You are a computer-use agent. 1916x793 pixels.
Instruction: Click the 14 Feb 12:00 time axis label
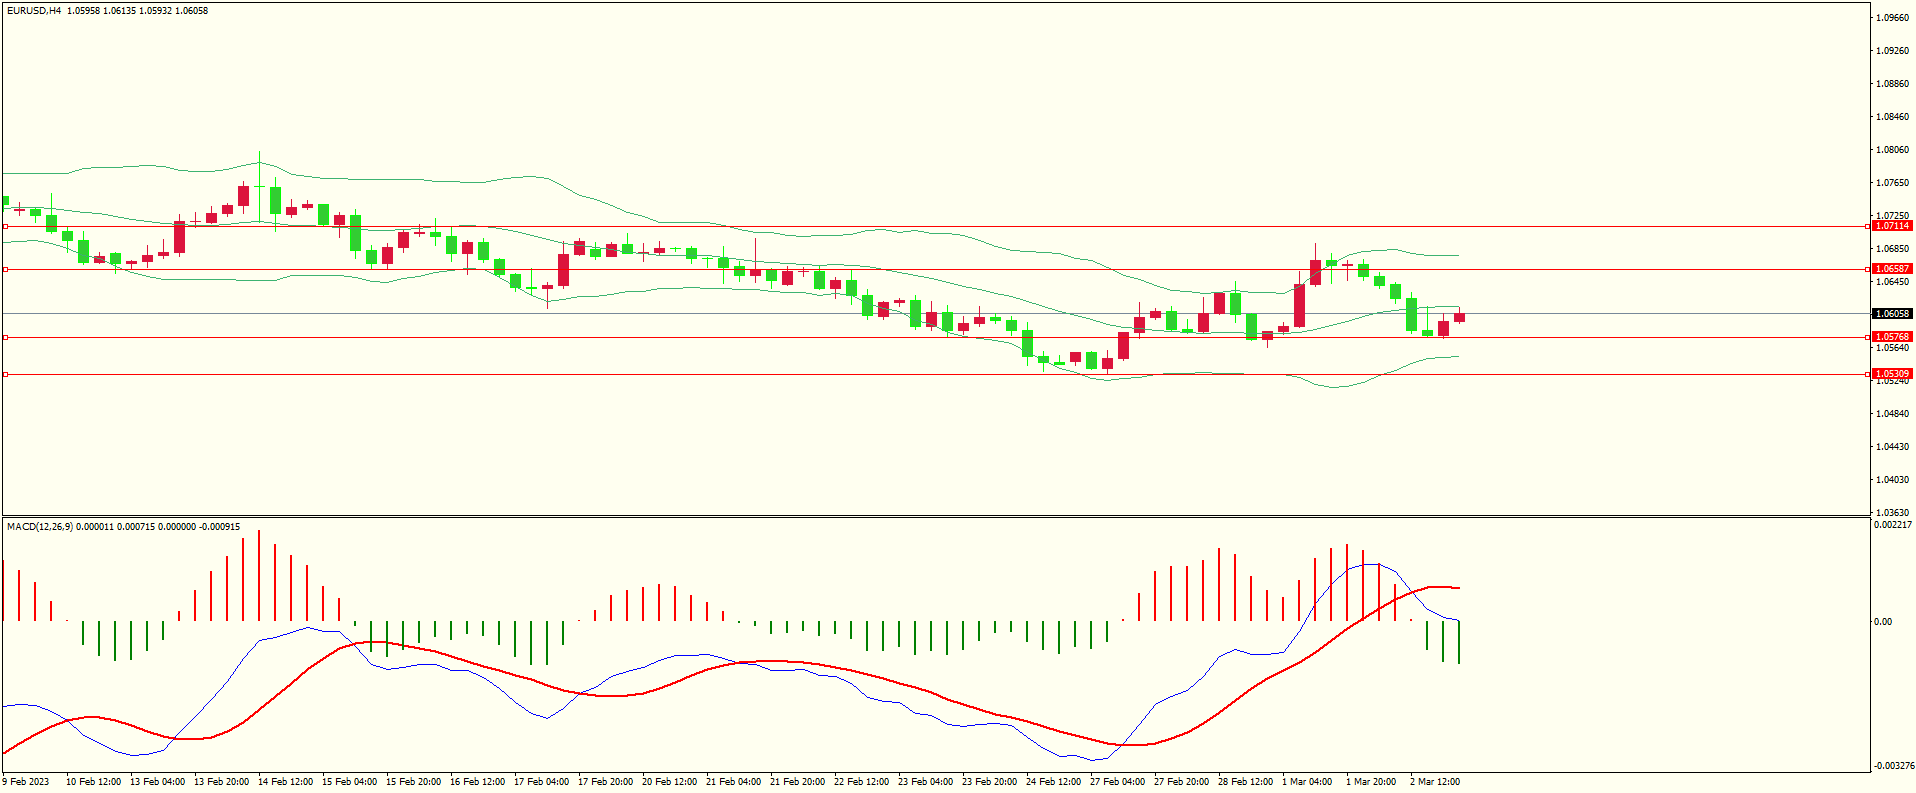coord(285,782)
